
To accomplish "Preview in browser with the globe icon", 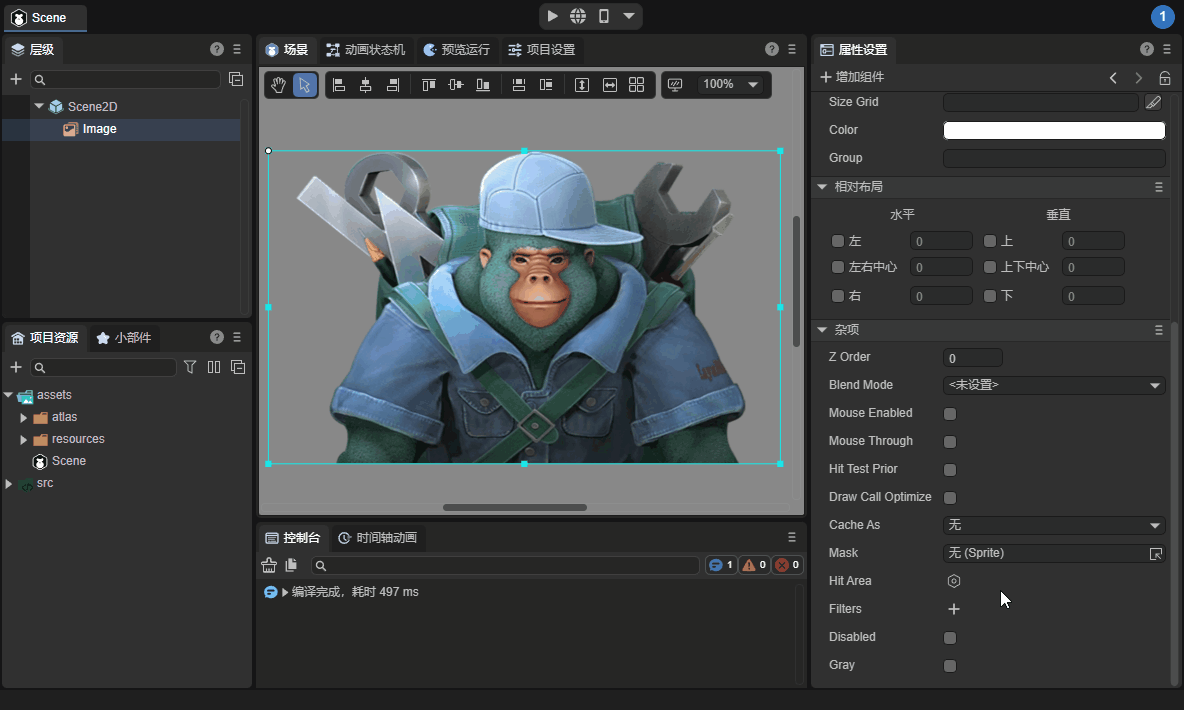I will [x=578, y=16].
